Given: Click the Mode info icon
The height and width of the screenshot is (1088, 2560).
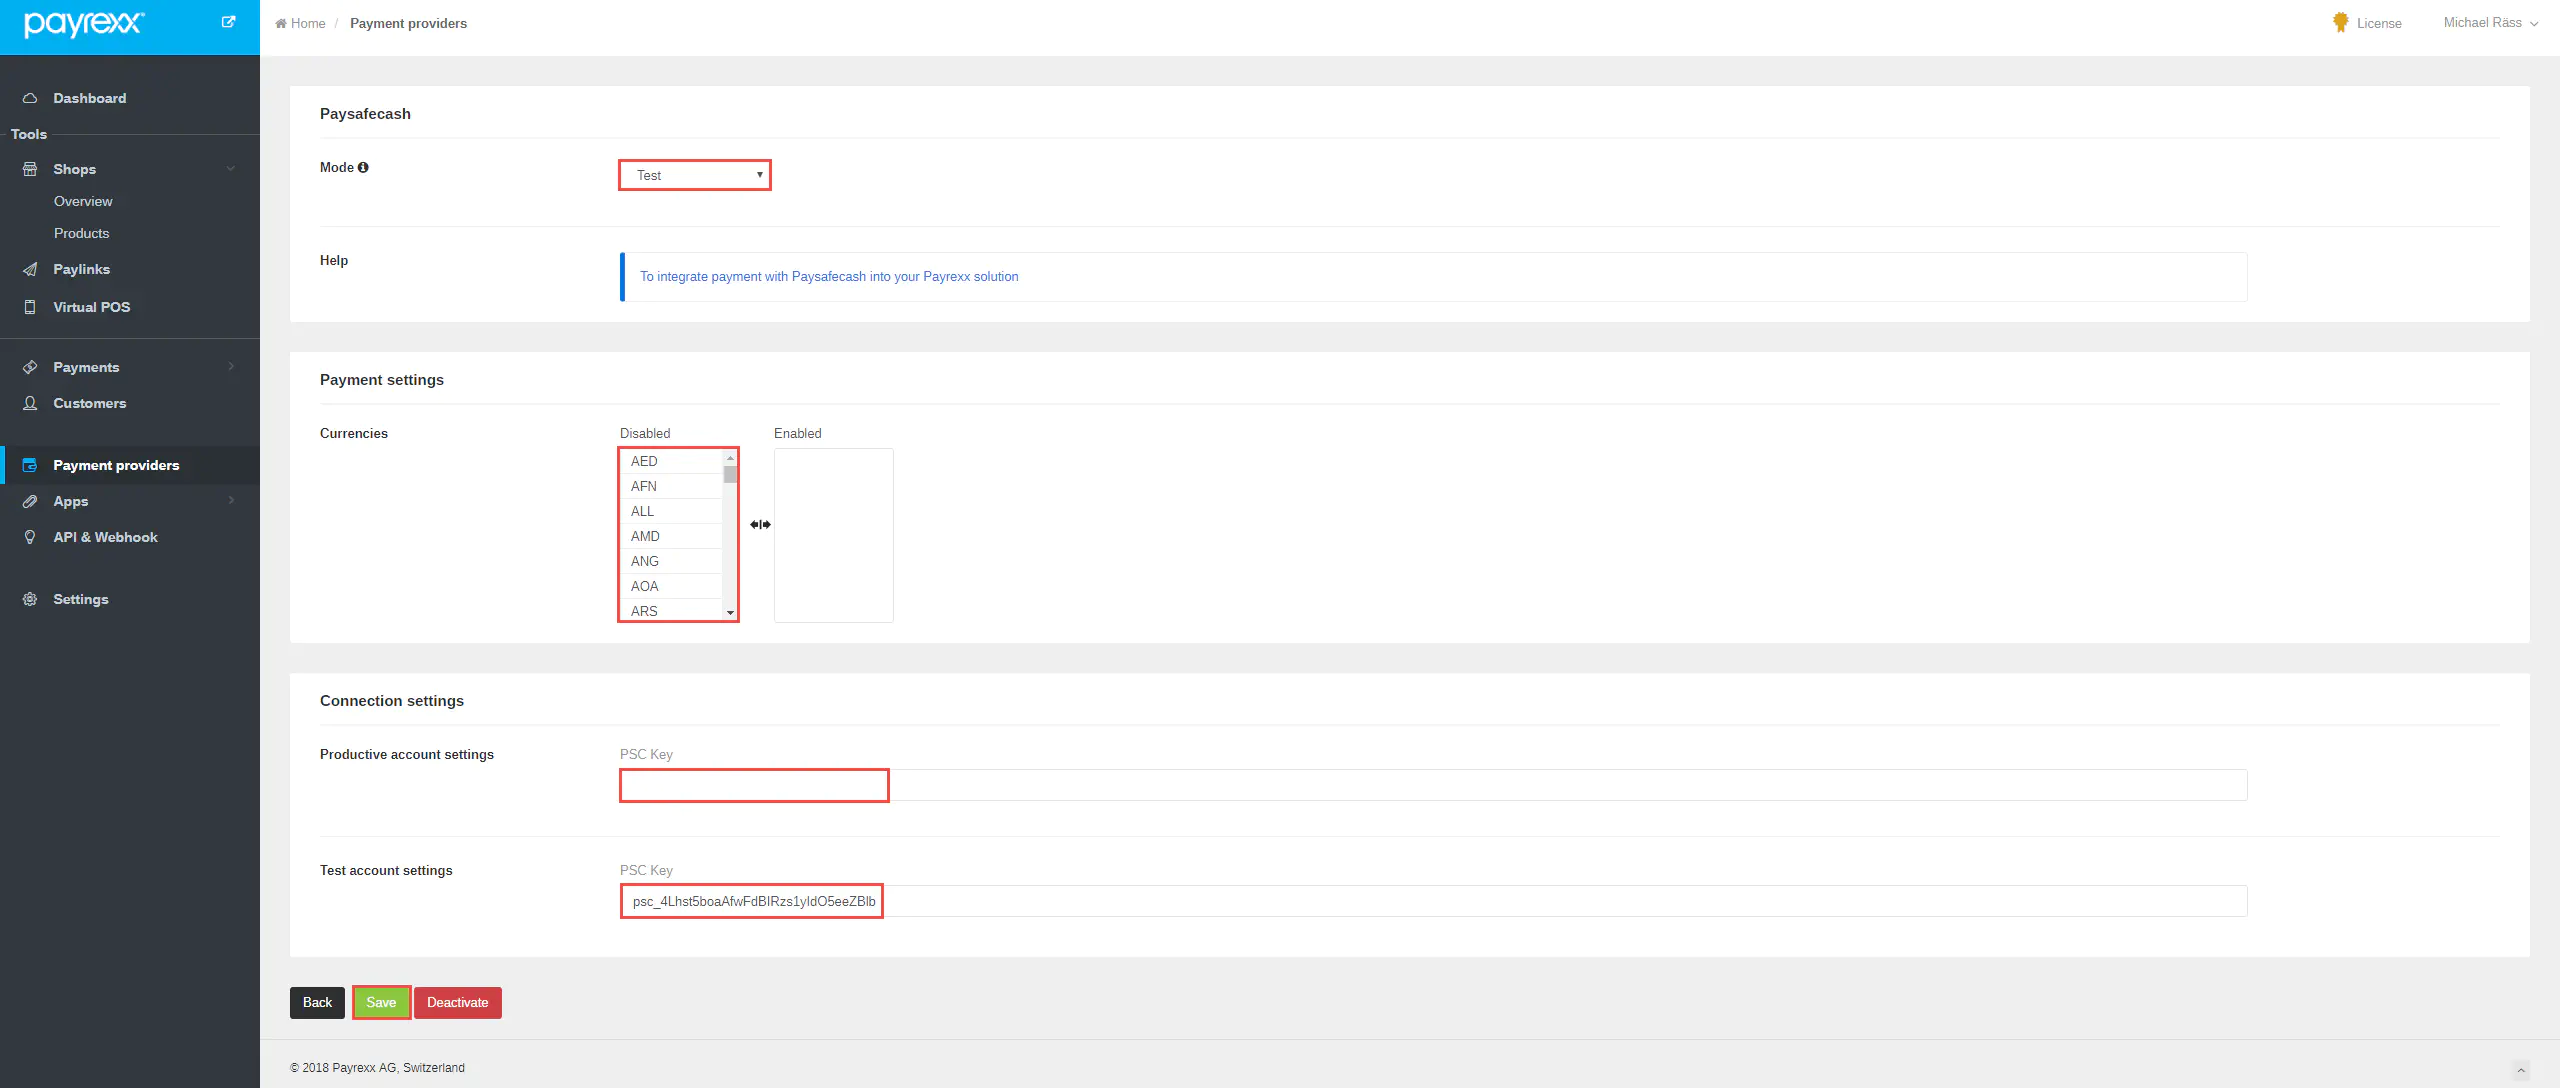Looking at the screenshot, I should (363, 168).
